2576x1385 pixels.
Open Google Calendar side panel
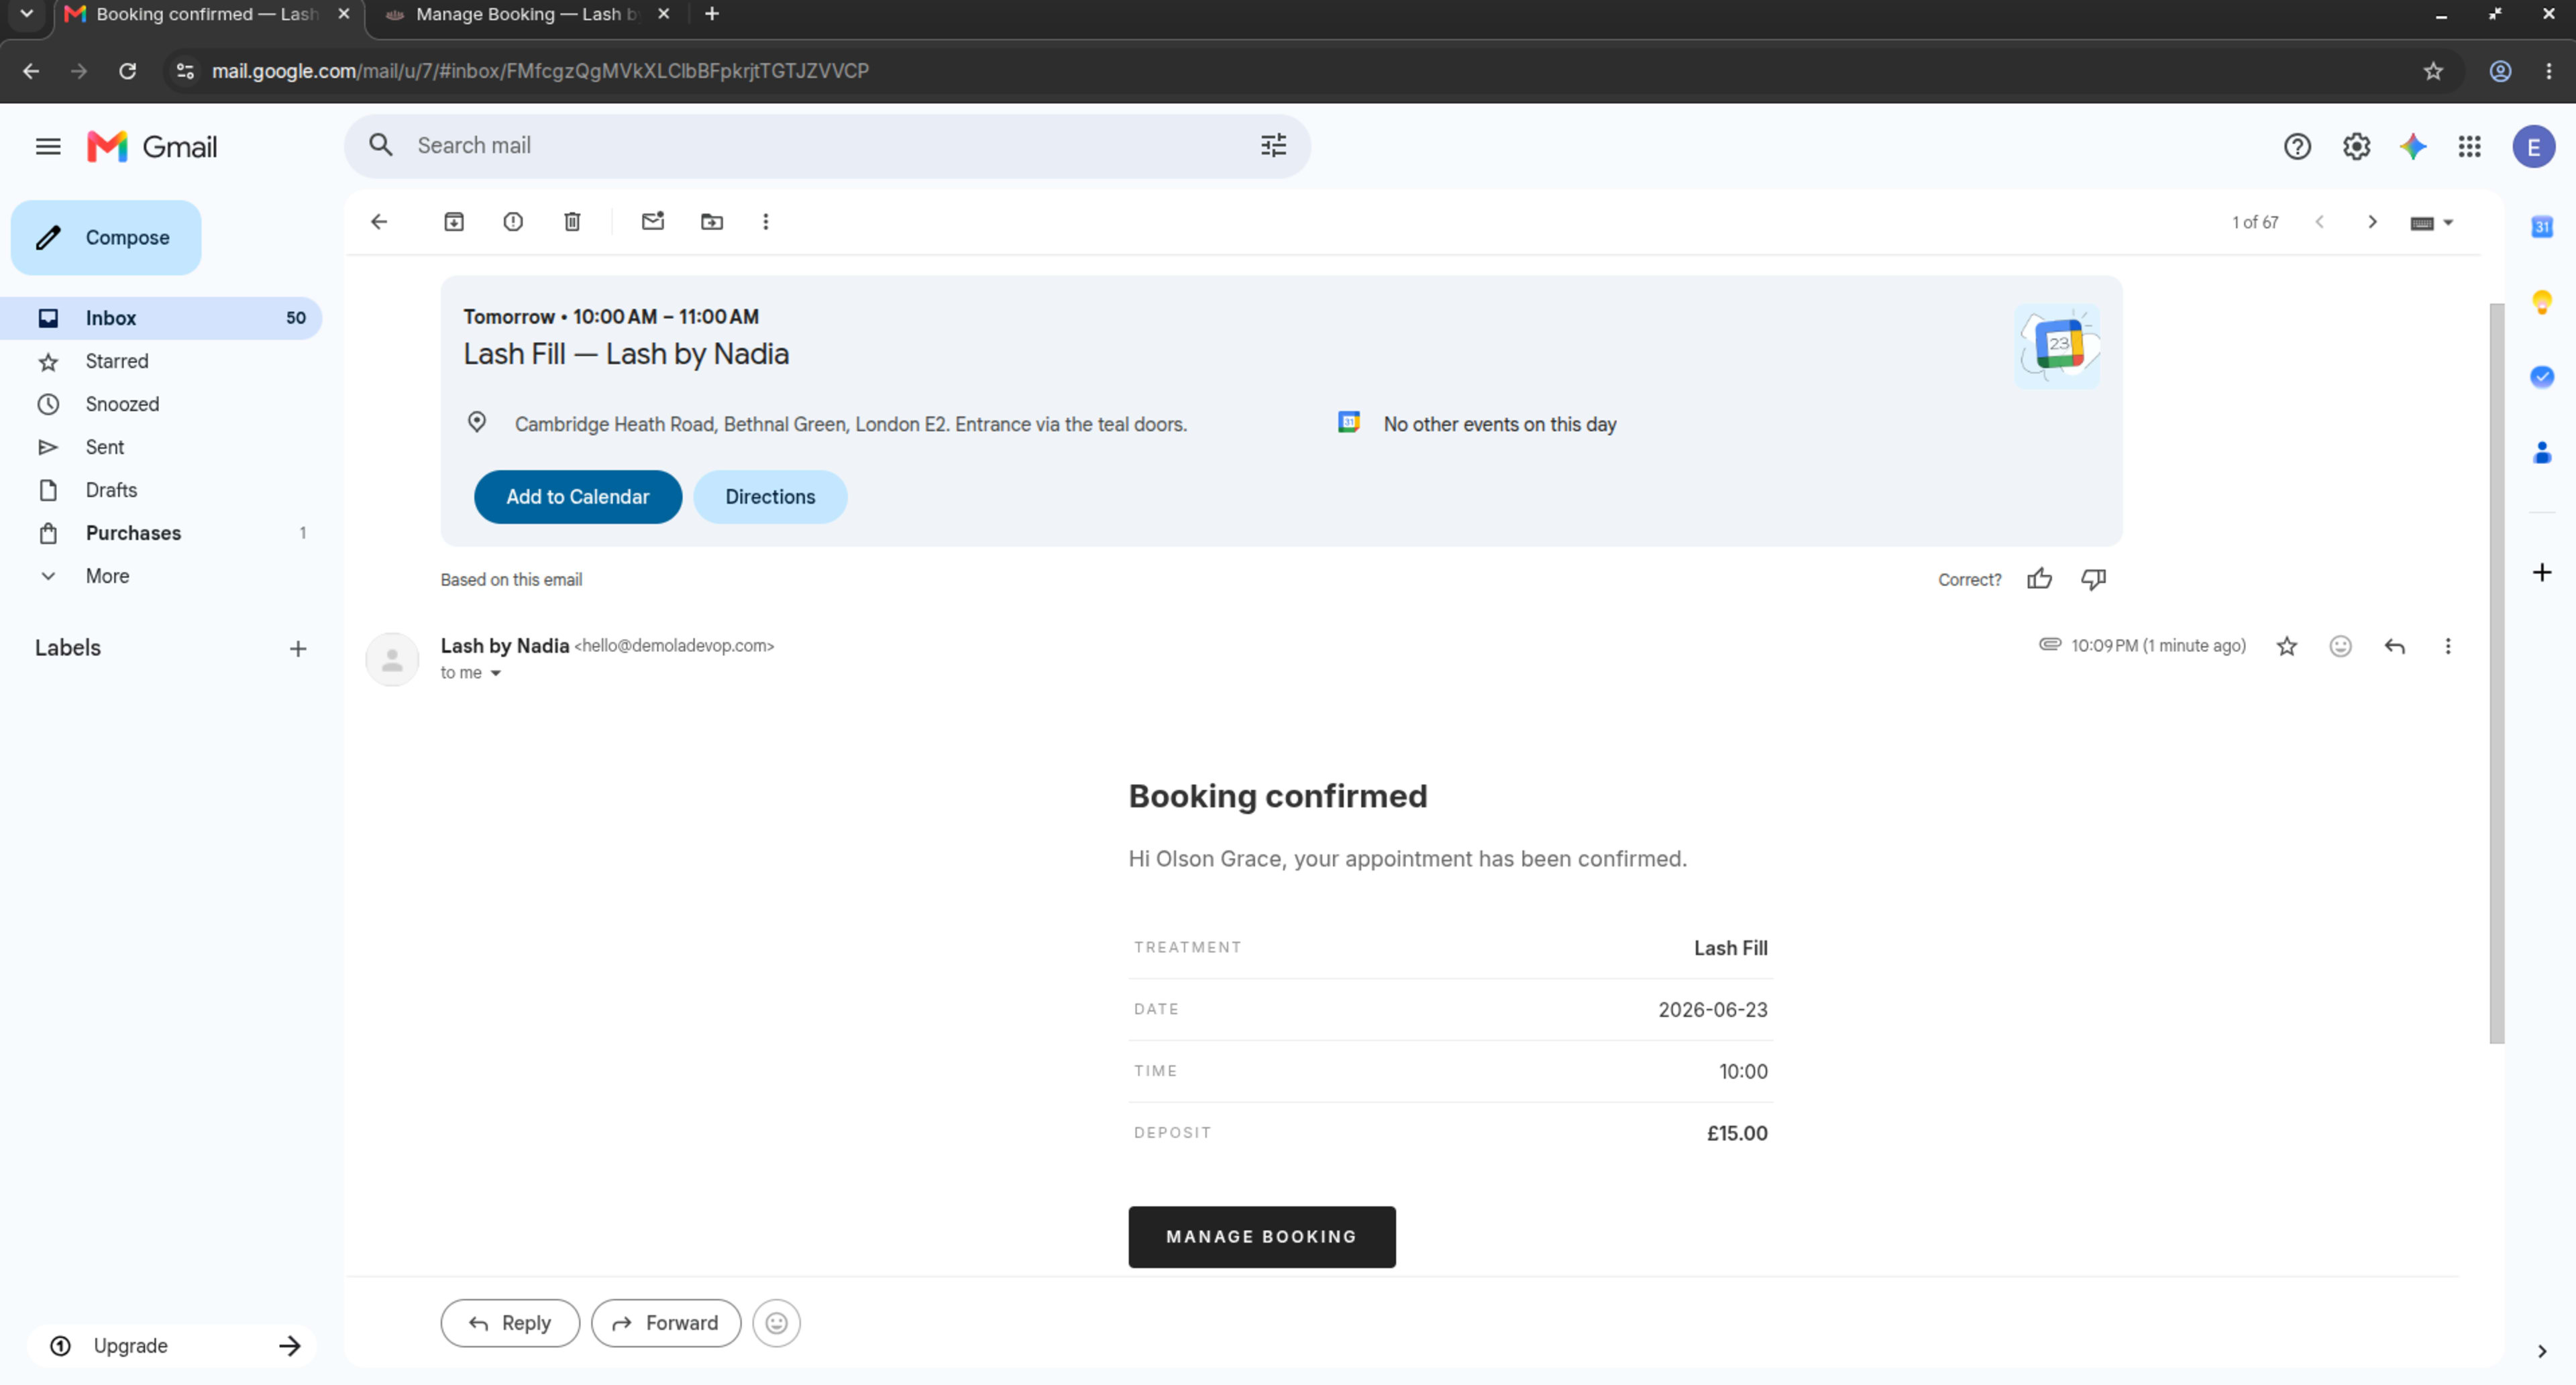[x=2542, y=227]
